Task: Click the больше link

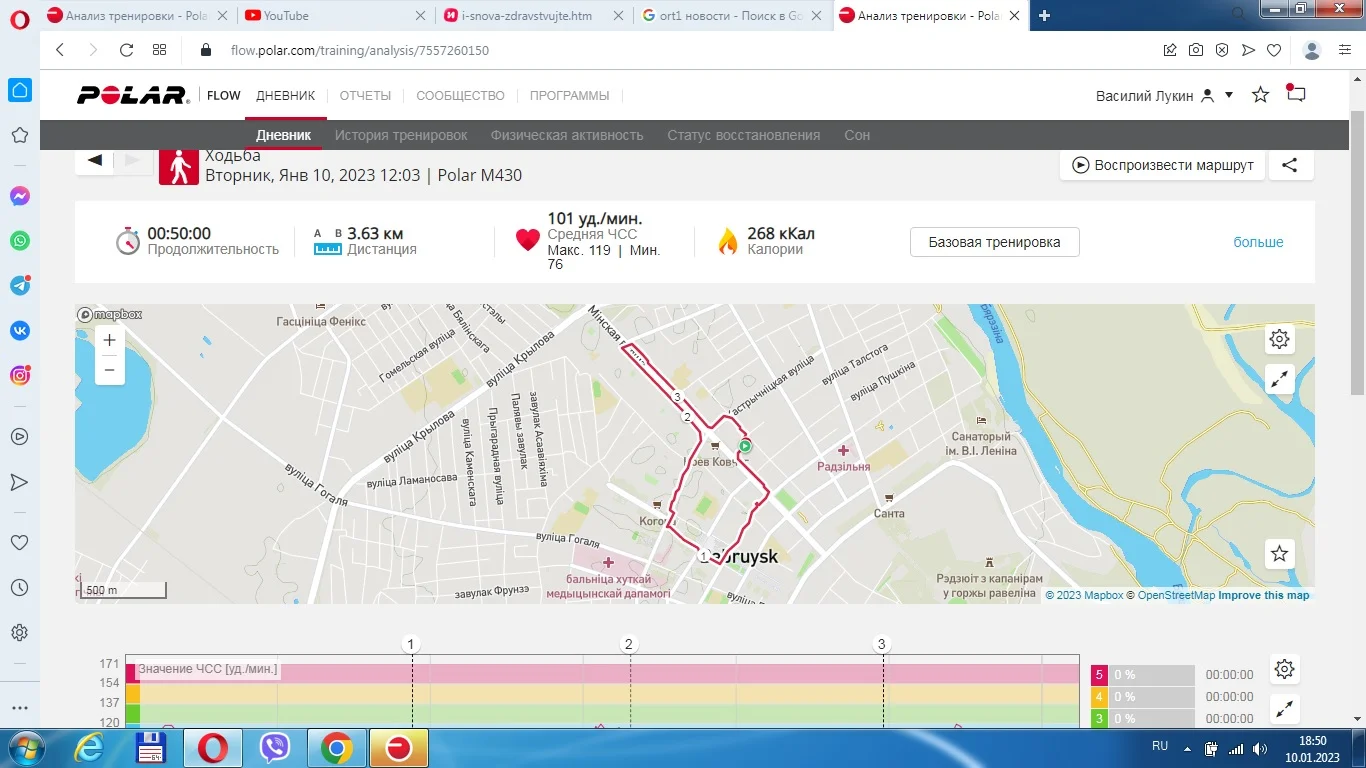Action: point(1258,242)
